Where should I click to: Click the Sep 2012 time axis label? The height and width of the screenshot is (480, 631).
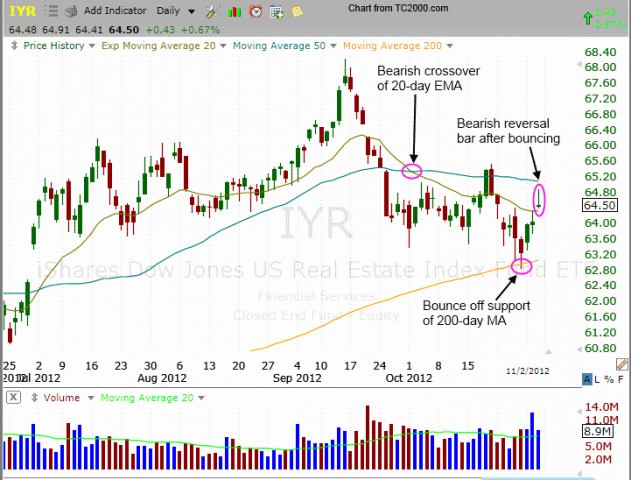pos(297,378)
